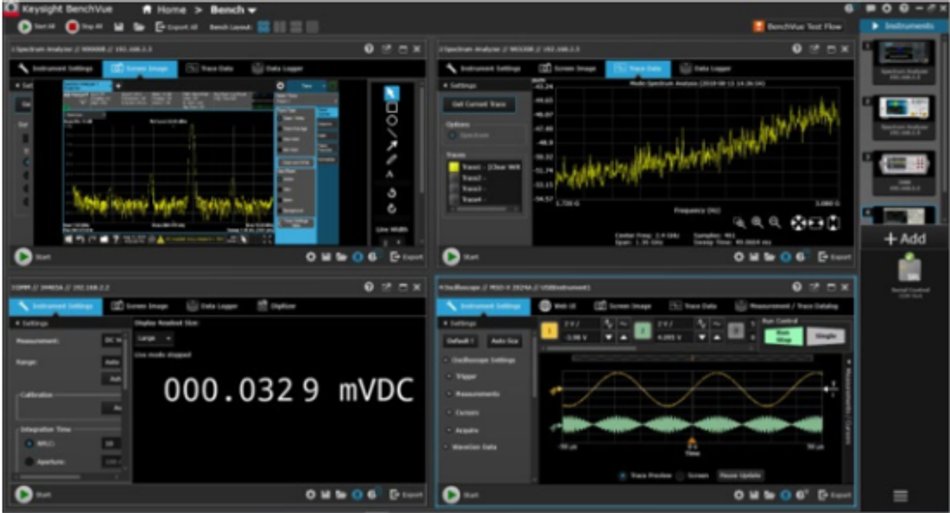The width and height of the screenshot is (950, 513).
Task: Open Trace Data tab in first Spectrum Analyzer
Action: coord(210,68)
